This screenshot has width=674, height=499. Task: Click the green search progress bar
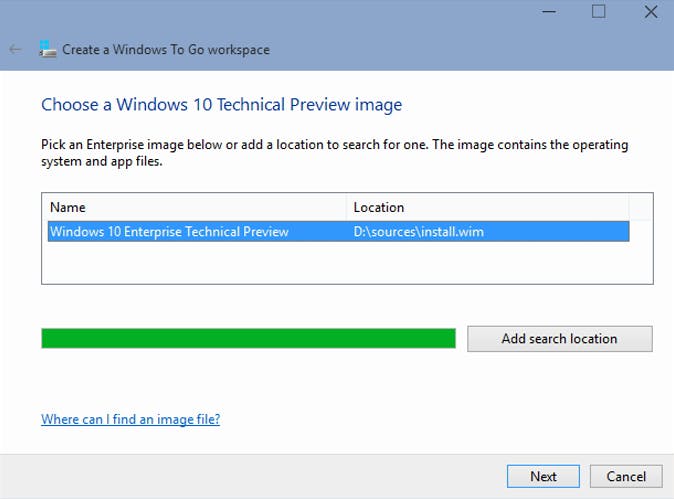tap(248, 338)
